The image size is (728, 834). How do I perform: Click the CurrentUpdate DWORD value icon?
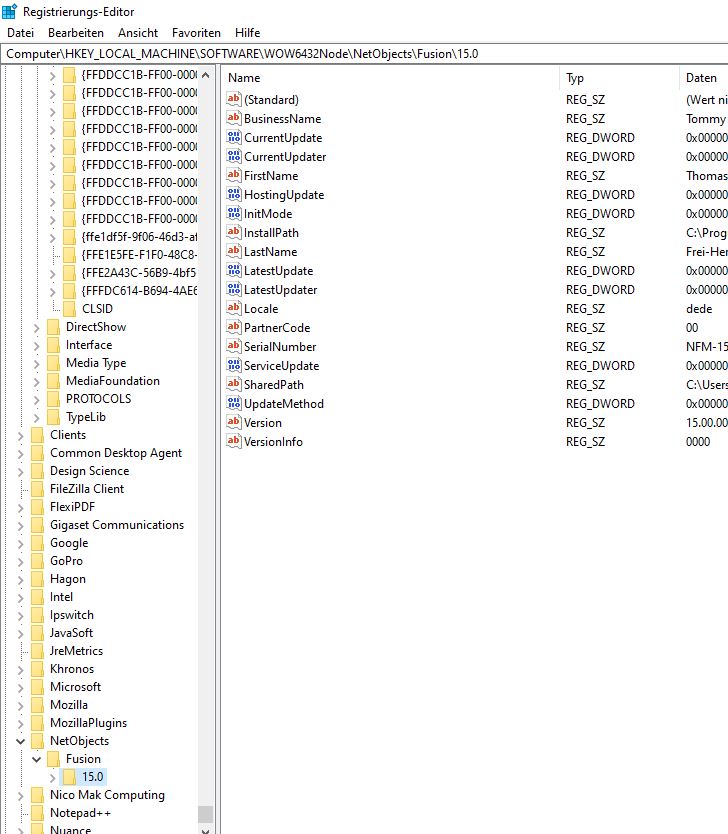(234, 138)
